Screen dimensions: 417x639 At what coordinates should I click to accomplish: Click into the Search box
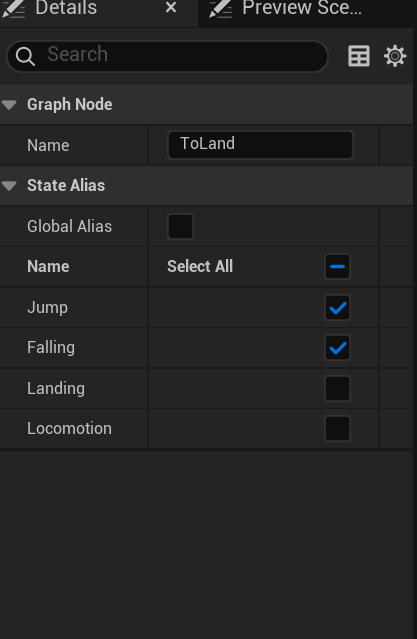coord(167,56)
